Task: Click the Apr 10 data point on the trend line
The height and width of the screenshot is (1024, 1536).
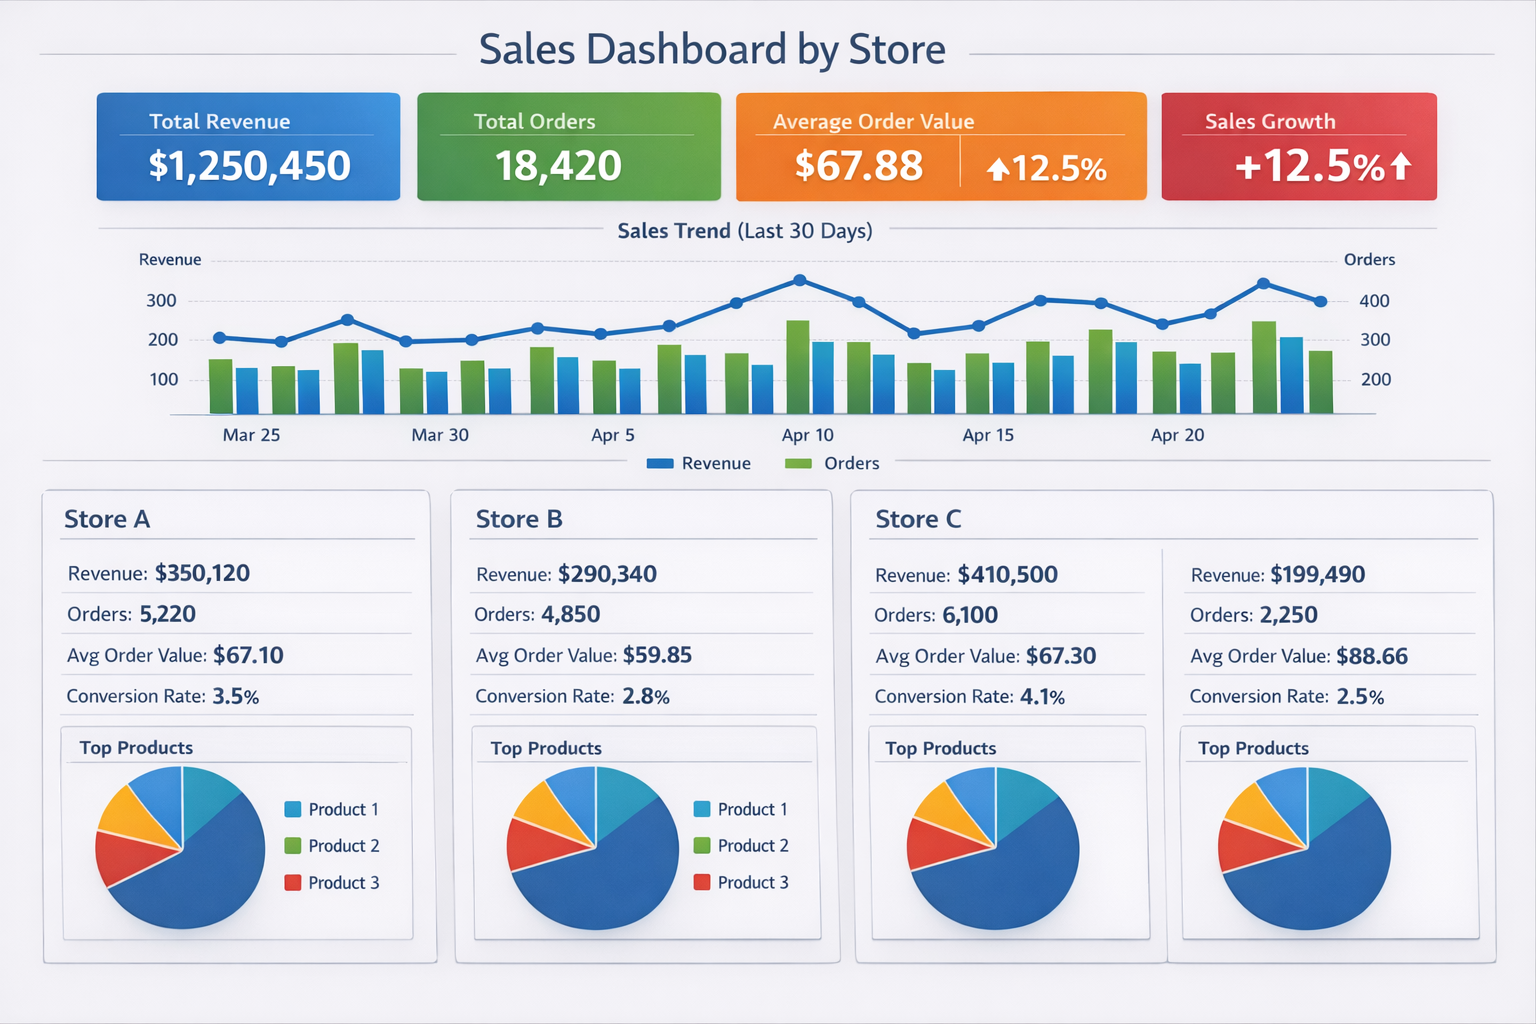Action: pyautogui.click(x=799, y=281)
